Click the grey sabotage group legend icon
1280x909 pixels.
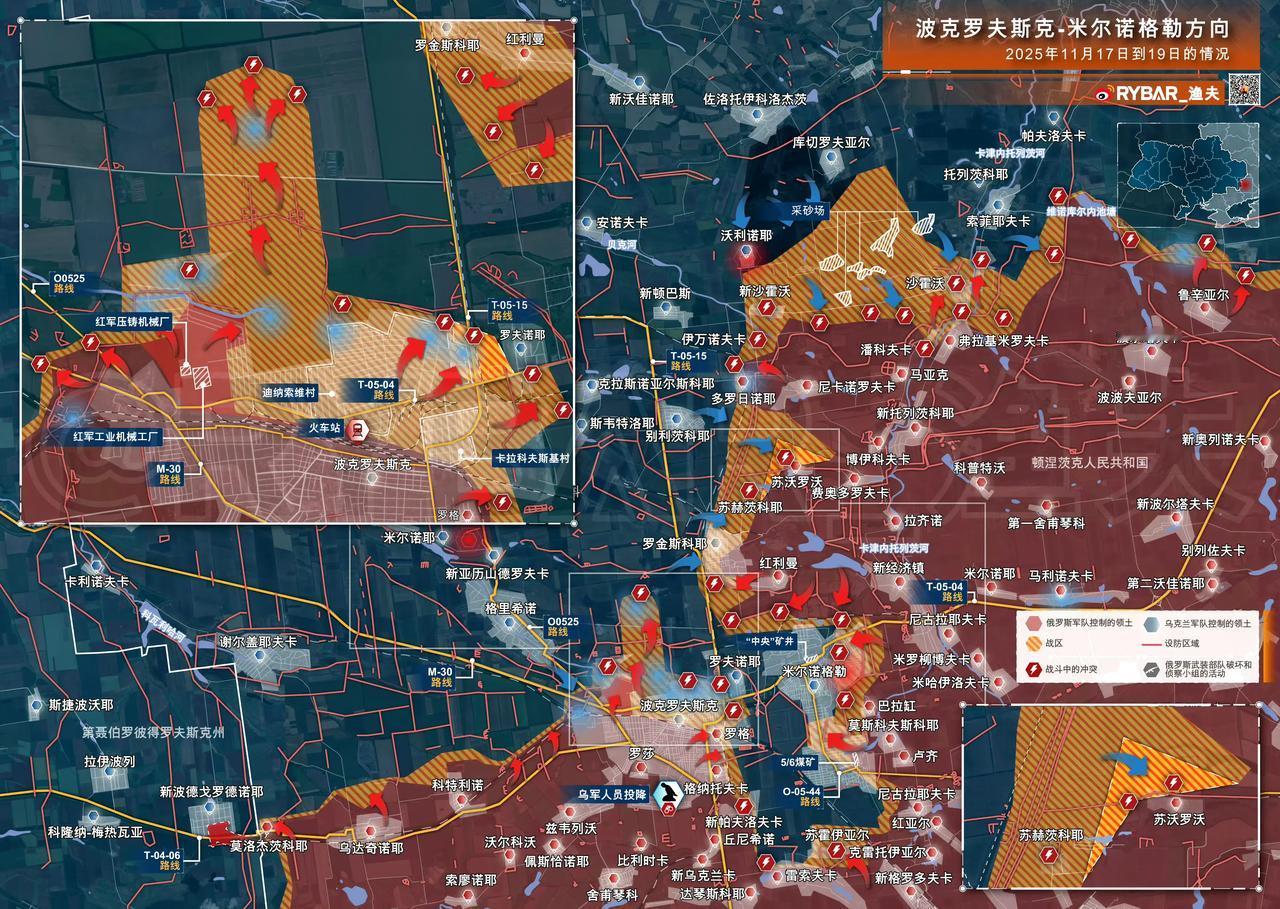tap(1149, 669)
